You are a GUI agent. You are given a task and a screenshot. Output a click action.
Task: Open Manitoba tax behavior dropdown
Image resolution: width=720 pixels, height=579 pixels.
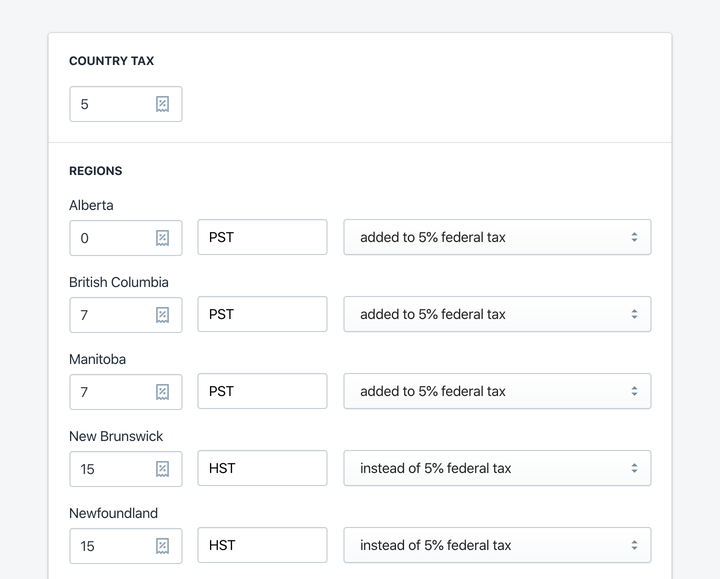(x=497, y=391)
